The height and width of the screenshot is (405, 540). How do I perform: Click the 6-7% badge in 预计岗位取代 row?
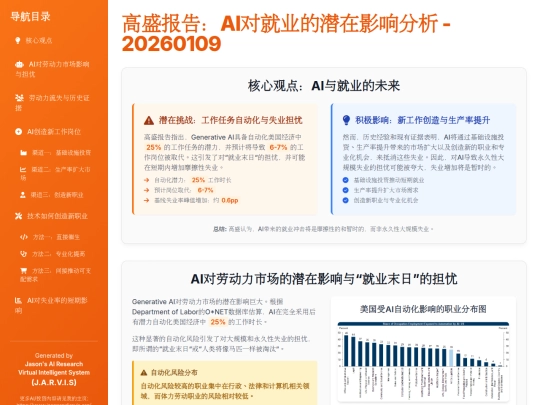tap(205, 190)
